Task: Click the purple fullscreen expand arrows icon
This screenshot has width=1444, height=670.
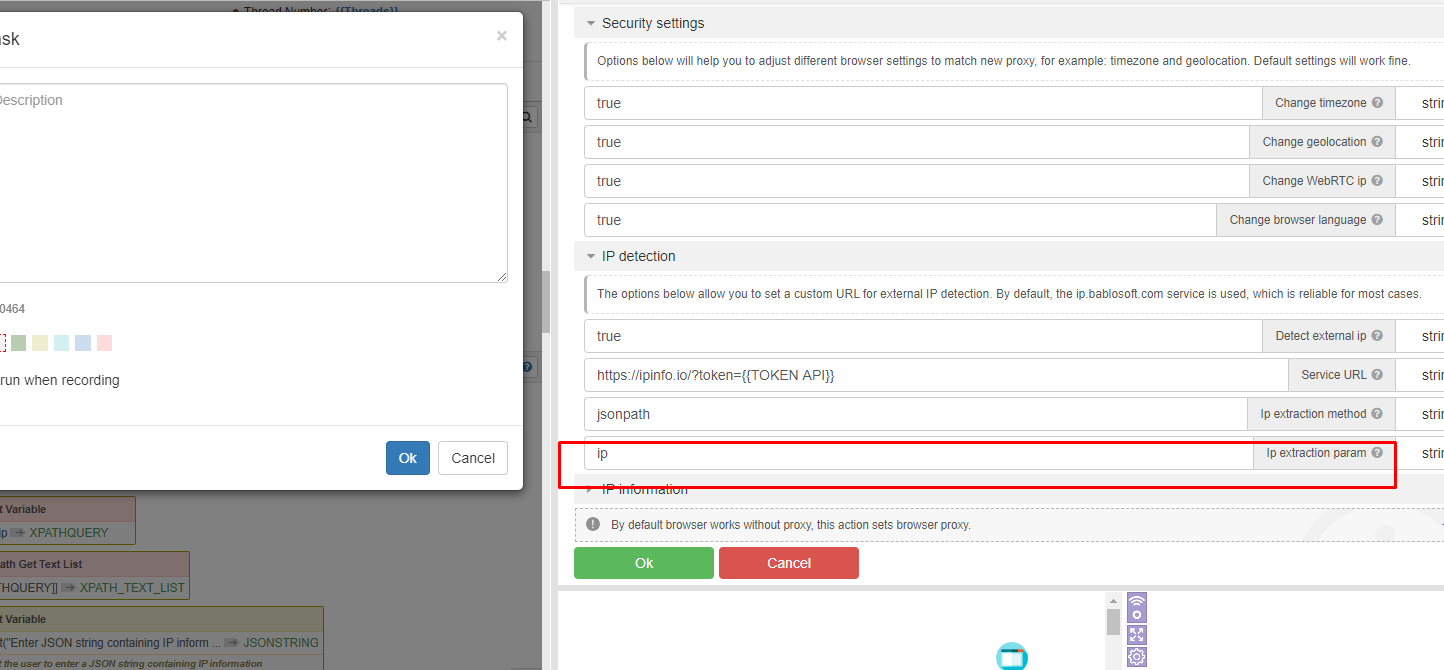Action: click(1136, 634)
